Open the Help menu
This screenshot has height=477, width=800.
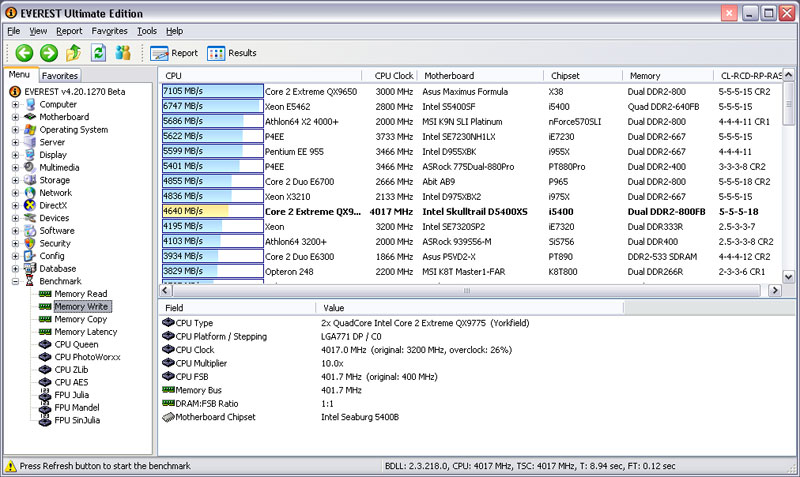pyautogui.click(x=174, y=31)
